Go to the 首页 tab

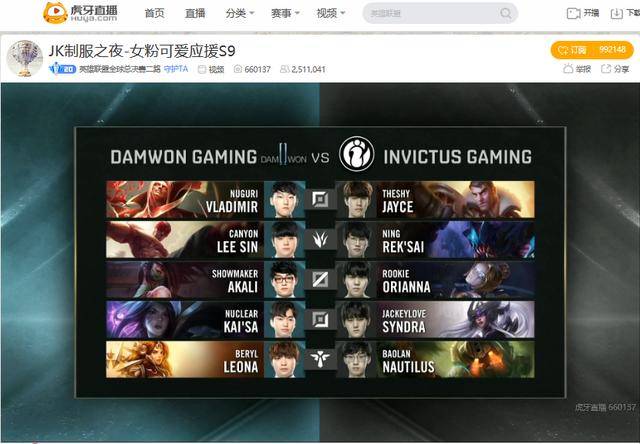point(155,13)
